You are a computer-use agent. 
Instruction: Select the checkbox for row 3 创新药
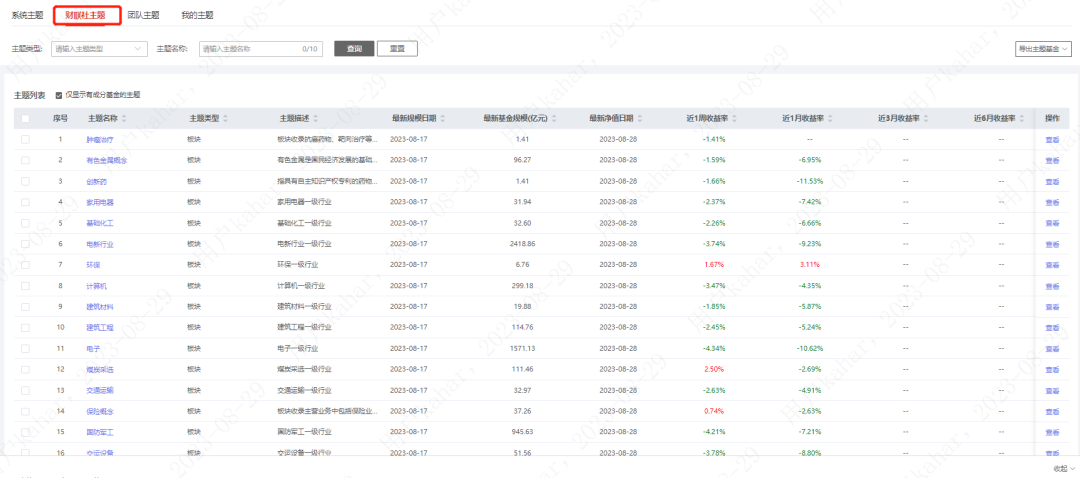coord(25,181)
